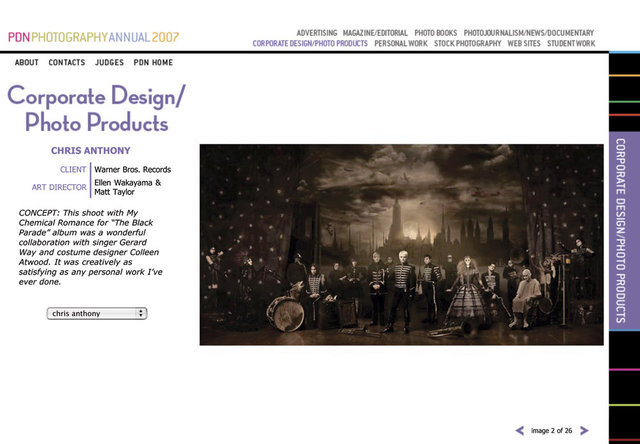Select Corporate Design/Photo Products in top navigation

pyautogui.click(x=310, y=43)
